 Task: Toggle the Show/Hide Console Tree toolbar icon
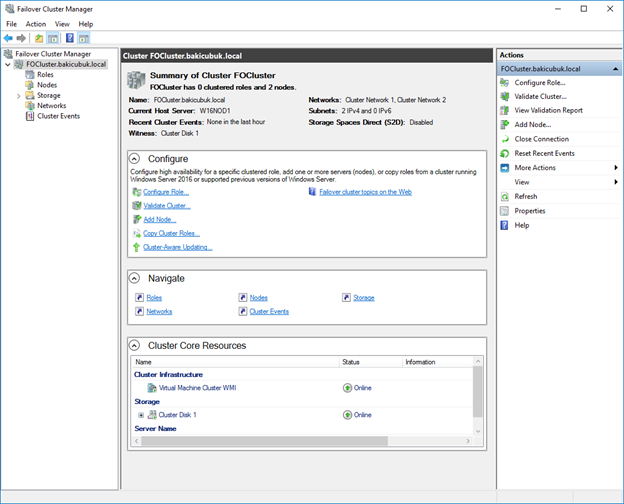53,38
